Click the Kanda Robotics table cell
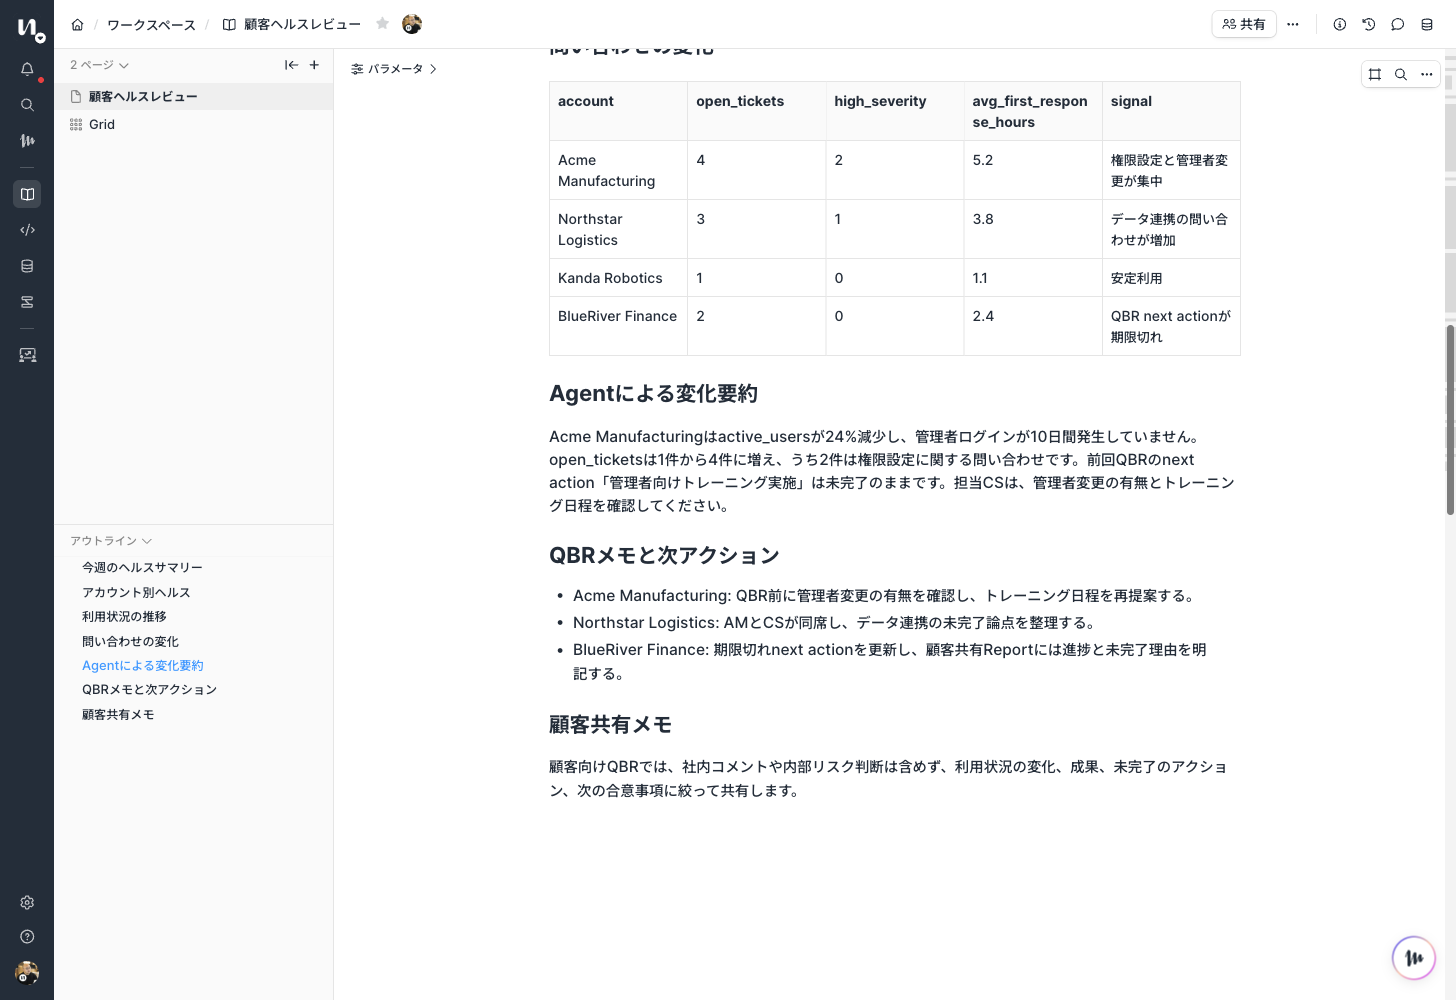The image size is (1456, 1000). [618, 278]
